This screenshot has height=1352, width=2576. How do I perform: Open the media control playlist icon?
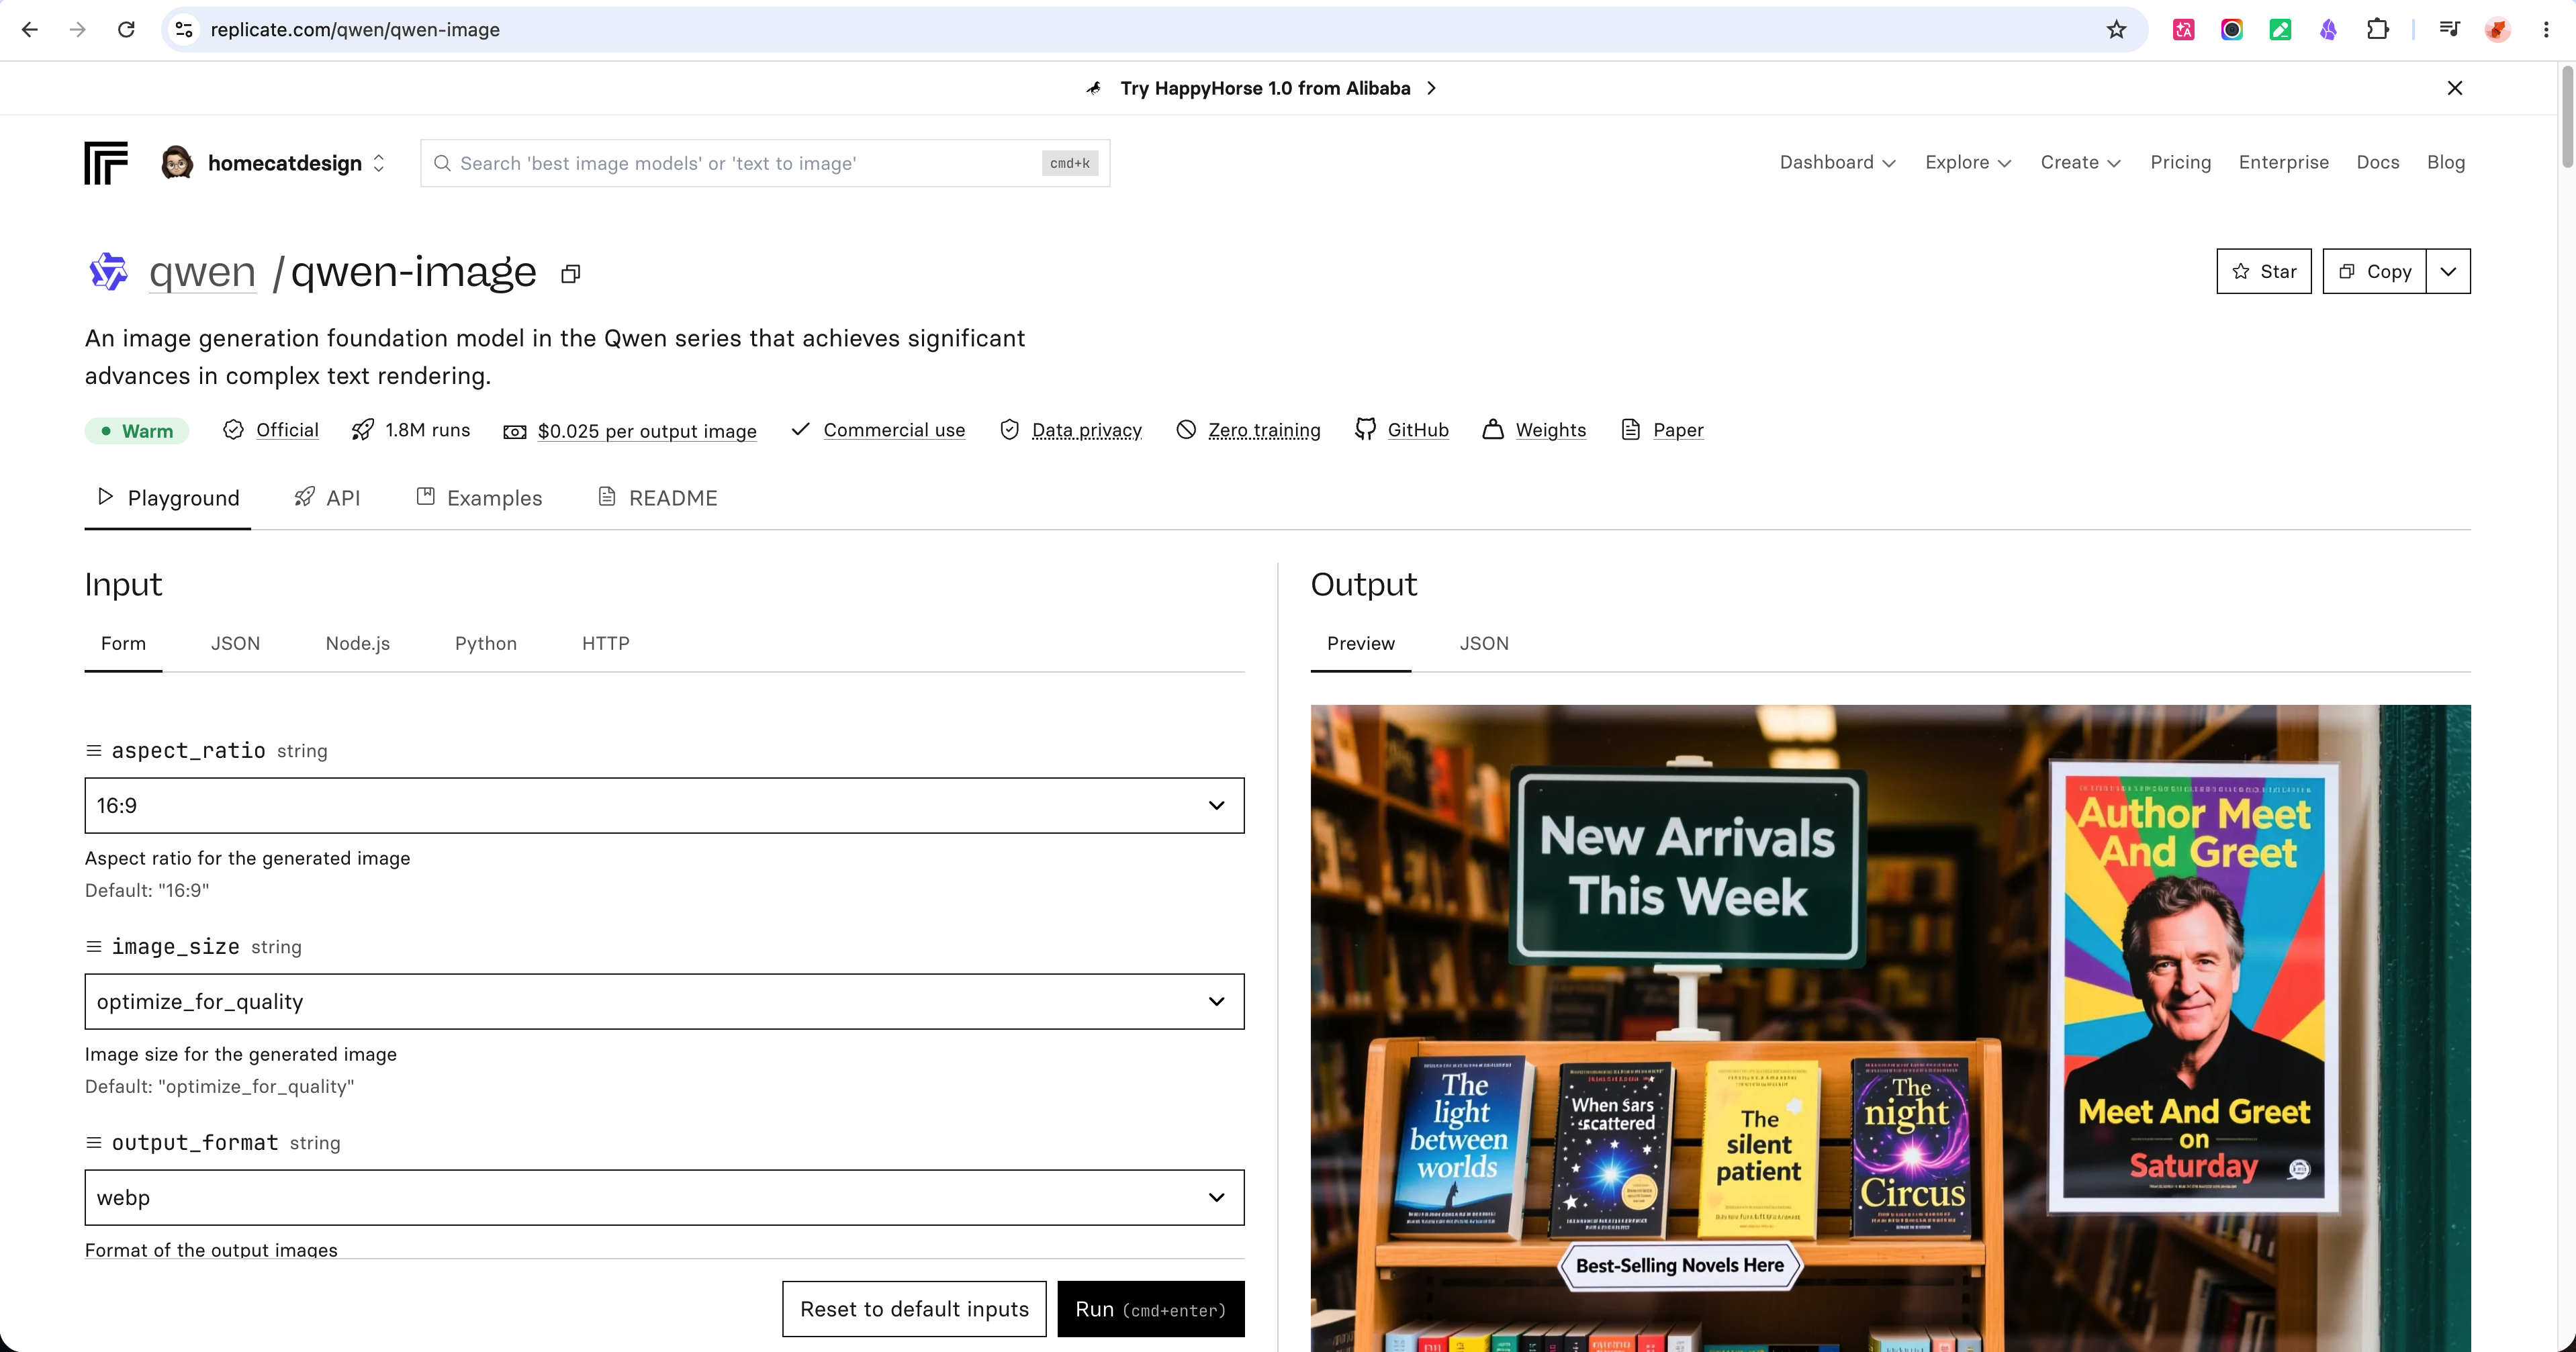(2449, 30)
